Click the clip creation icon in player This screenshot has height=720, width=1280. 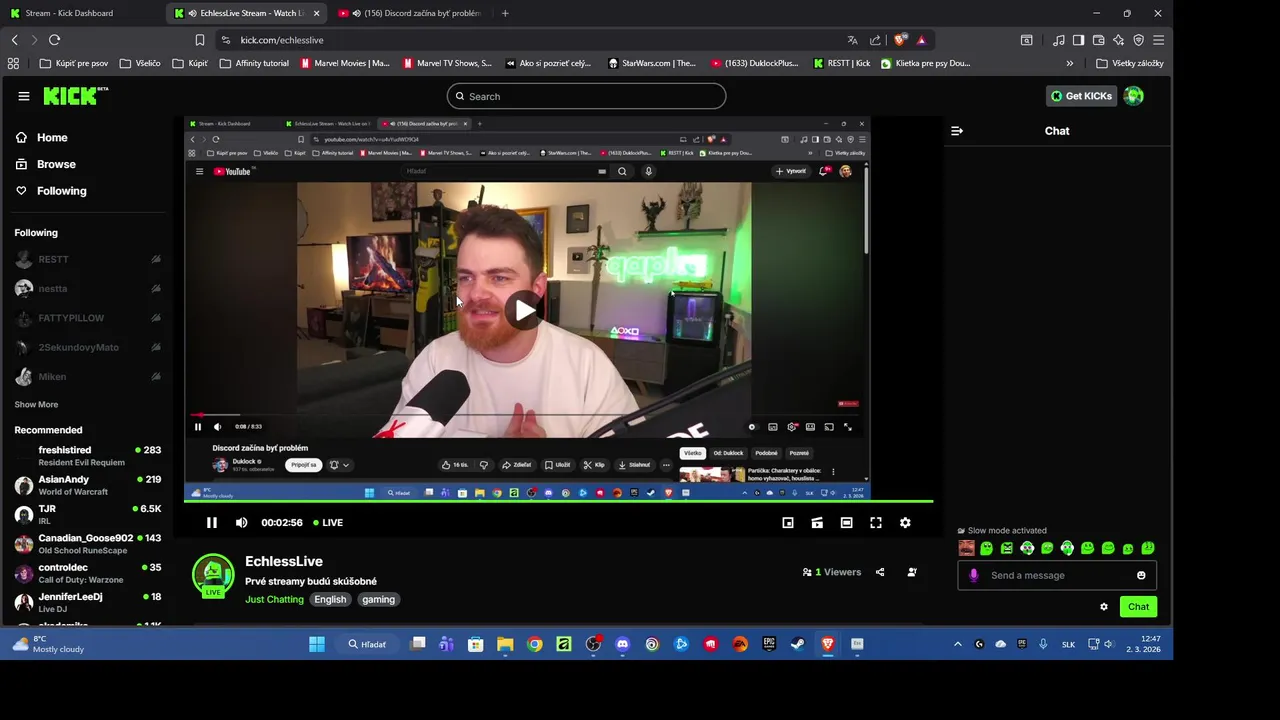point(817,522)
